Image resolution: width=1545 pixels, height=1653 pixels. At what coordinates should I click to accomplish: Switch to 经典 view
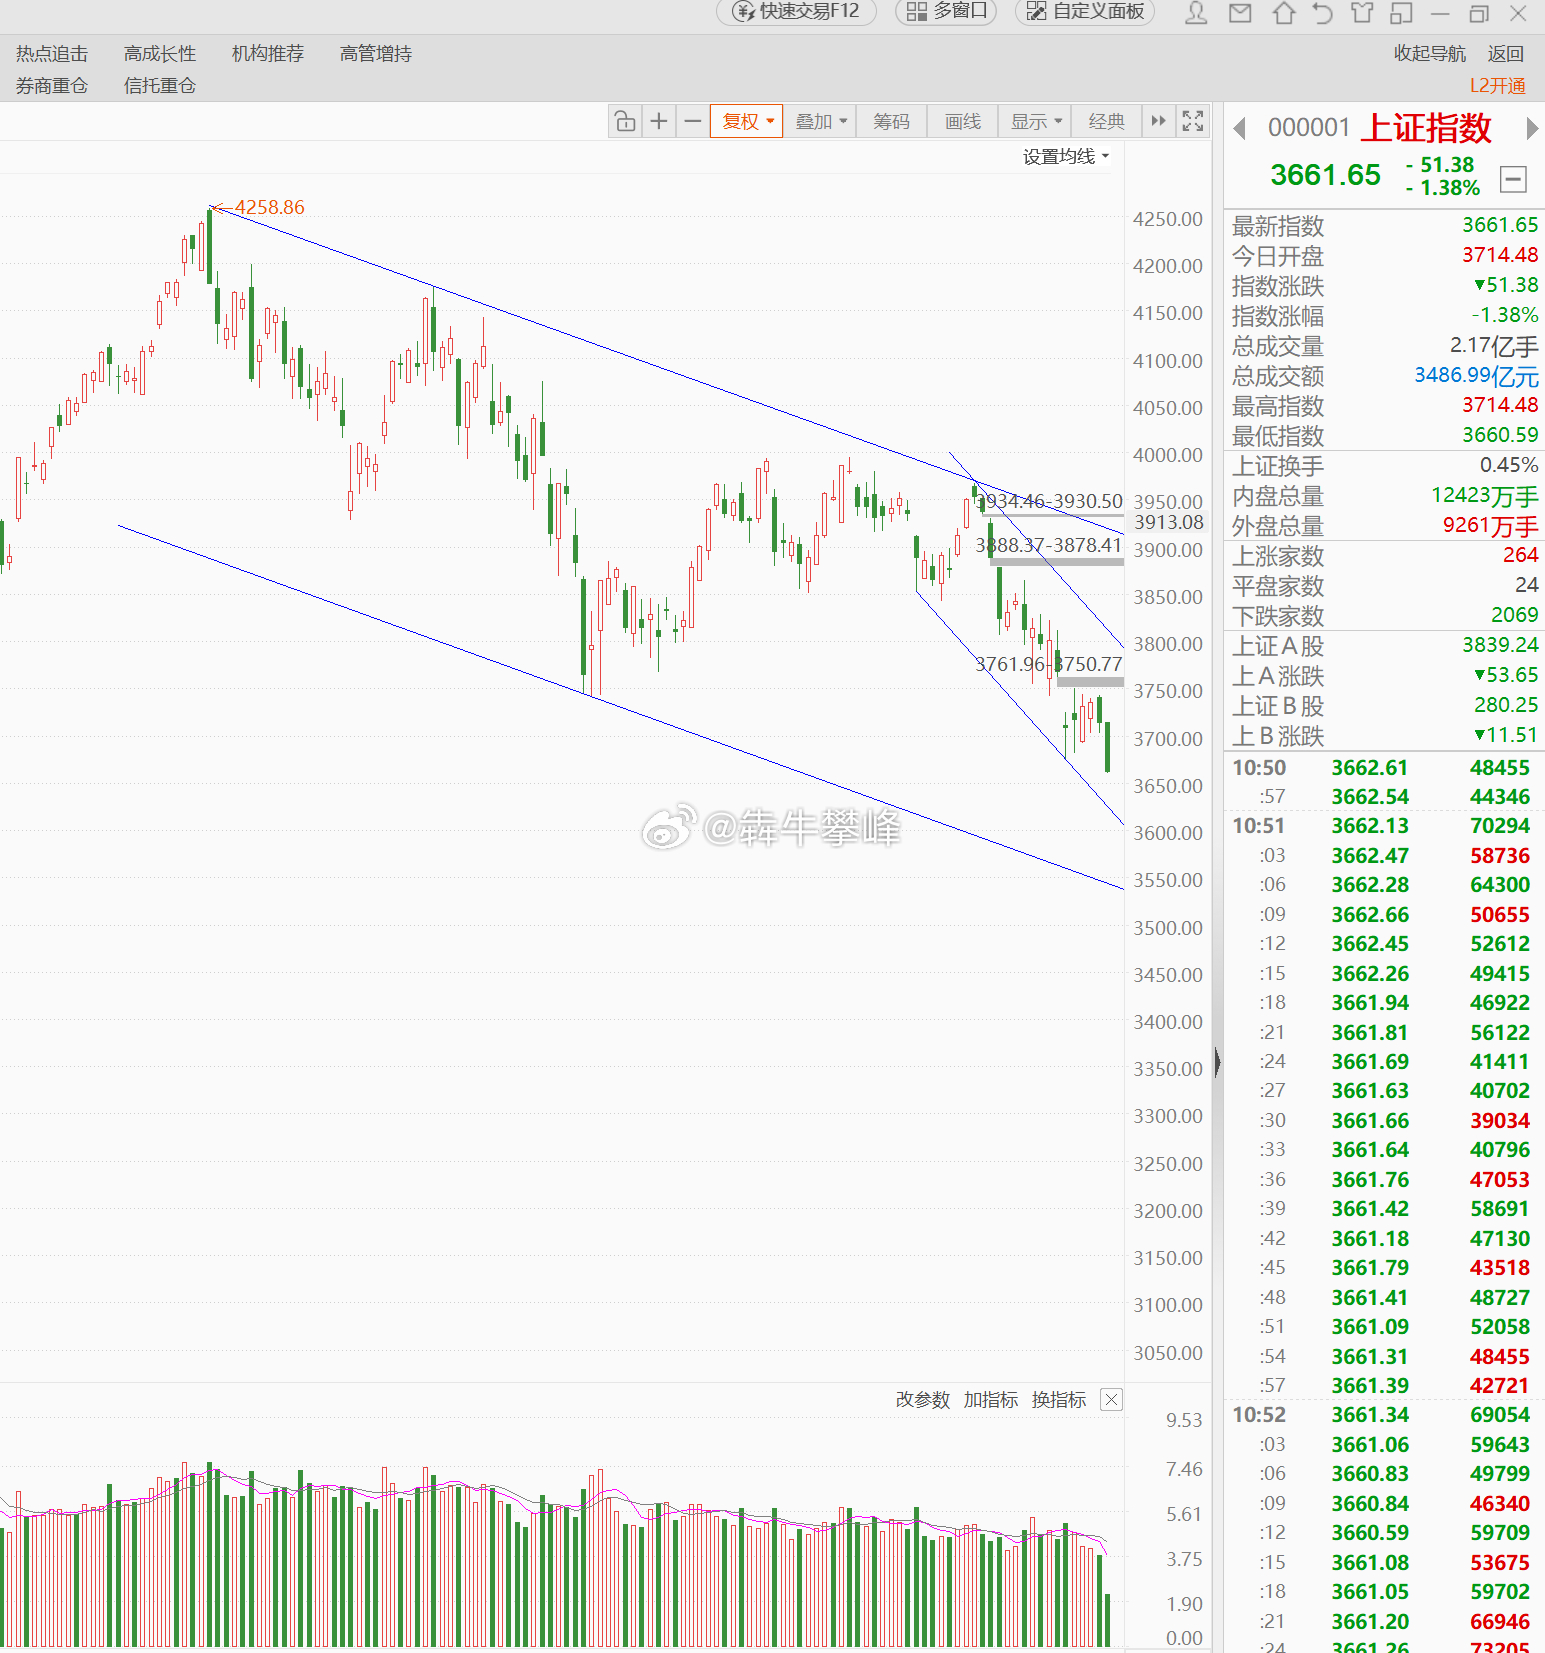1106,121
